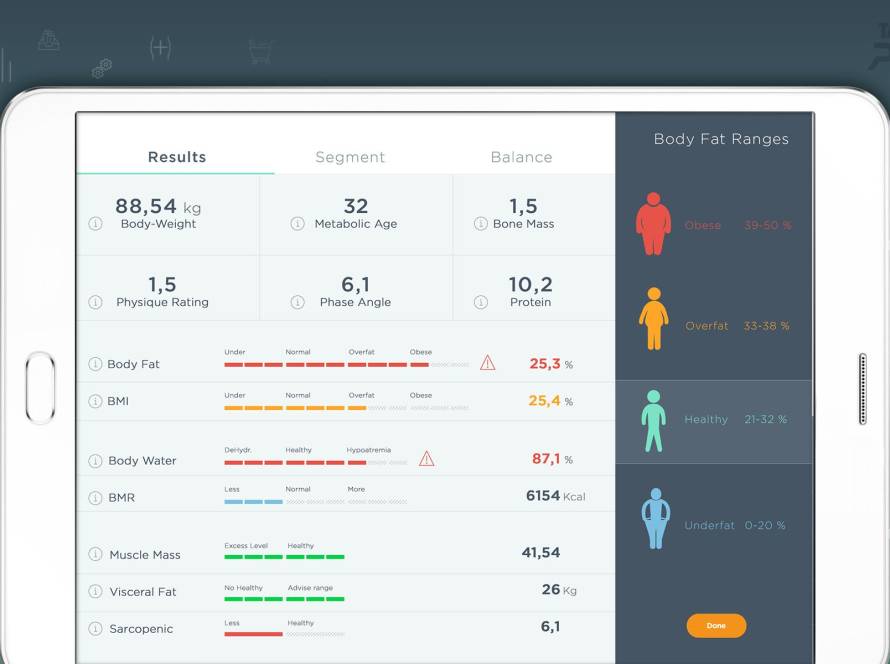Select the "33-38 %" overfat range text

766,326
